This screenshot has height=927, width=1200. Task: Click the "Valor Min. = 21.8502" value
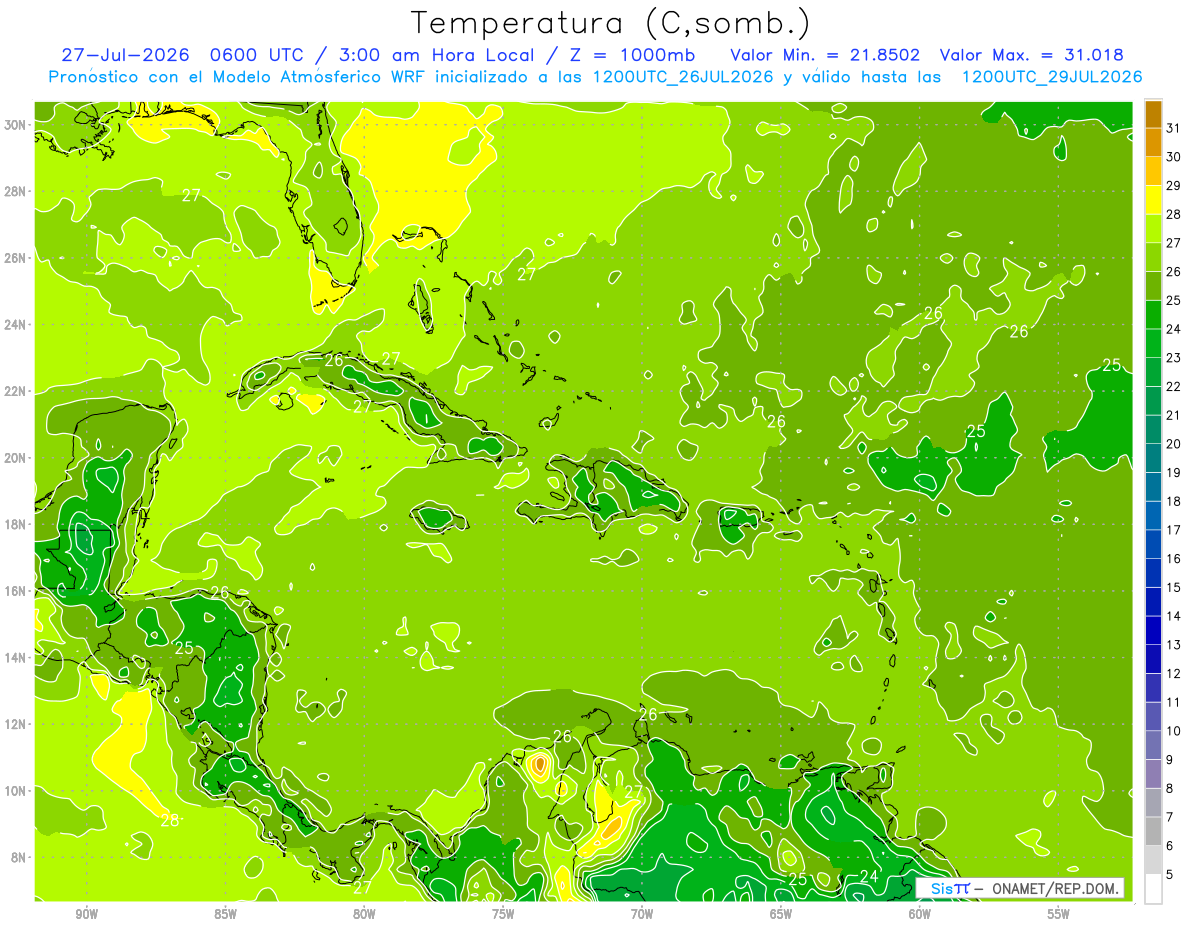tap(825, 55)
